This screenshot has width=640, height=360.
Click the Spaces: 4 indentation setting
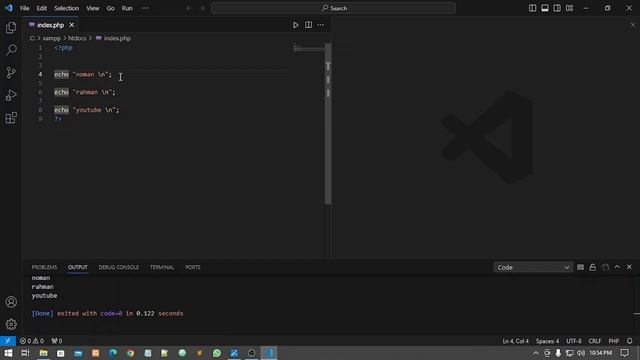547,341
